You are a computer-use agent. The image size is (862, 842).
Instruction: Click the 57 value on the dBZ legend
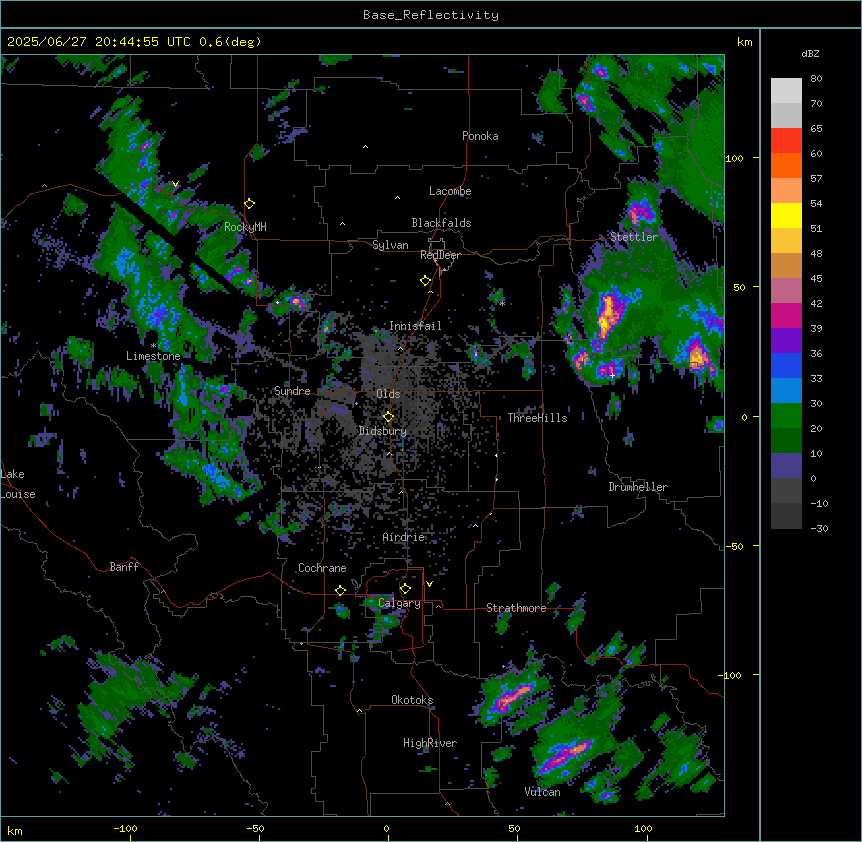816,179
